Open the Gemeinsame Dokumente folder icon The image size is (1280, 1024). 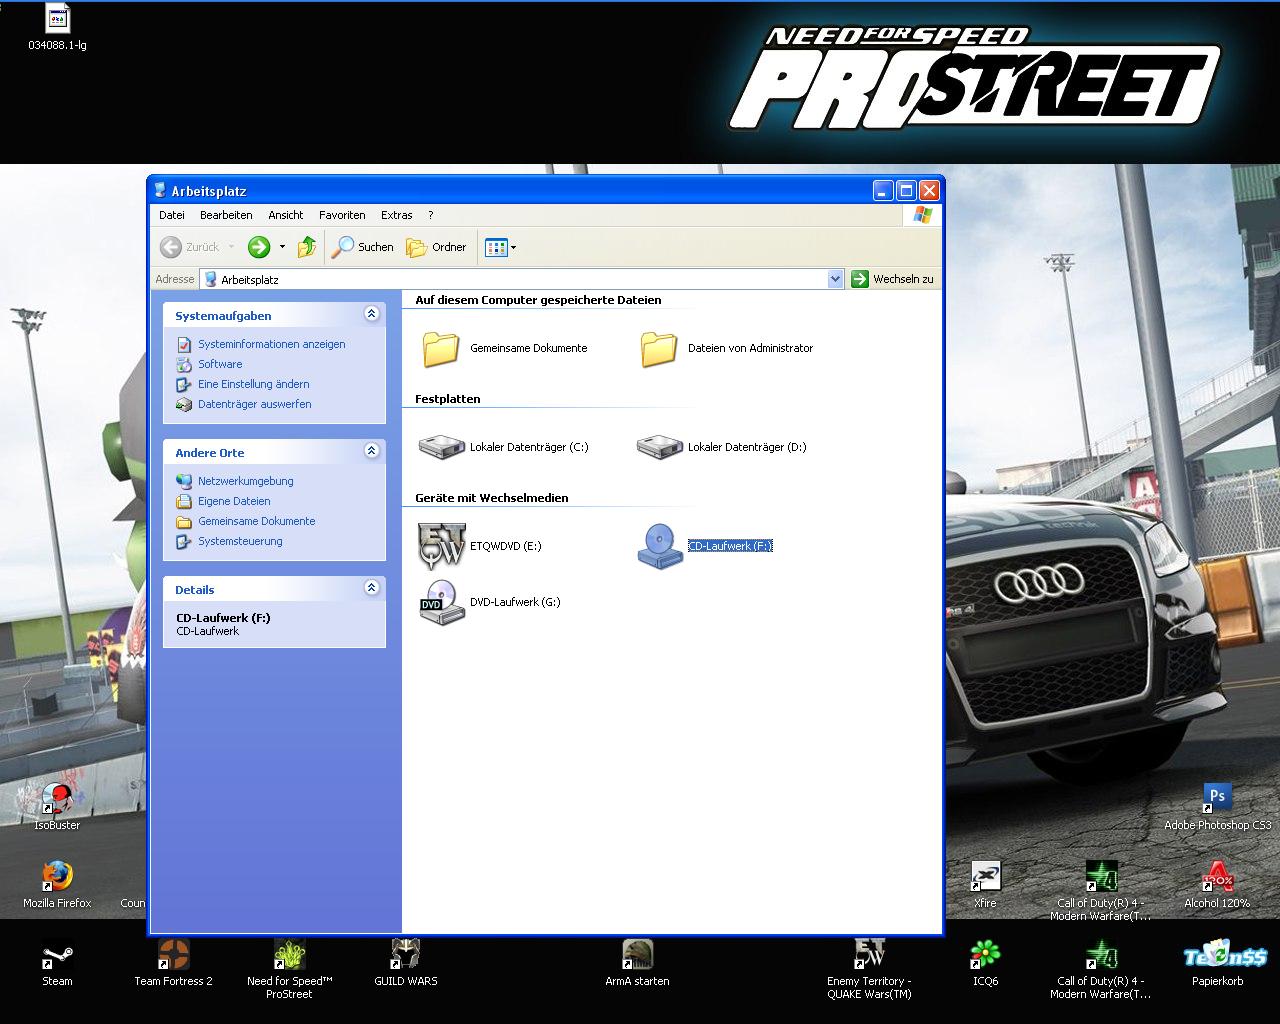click(440, 349)
